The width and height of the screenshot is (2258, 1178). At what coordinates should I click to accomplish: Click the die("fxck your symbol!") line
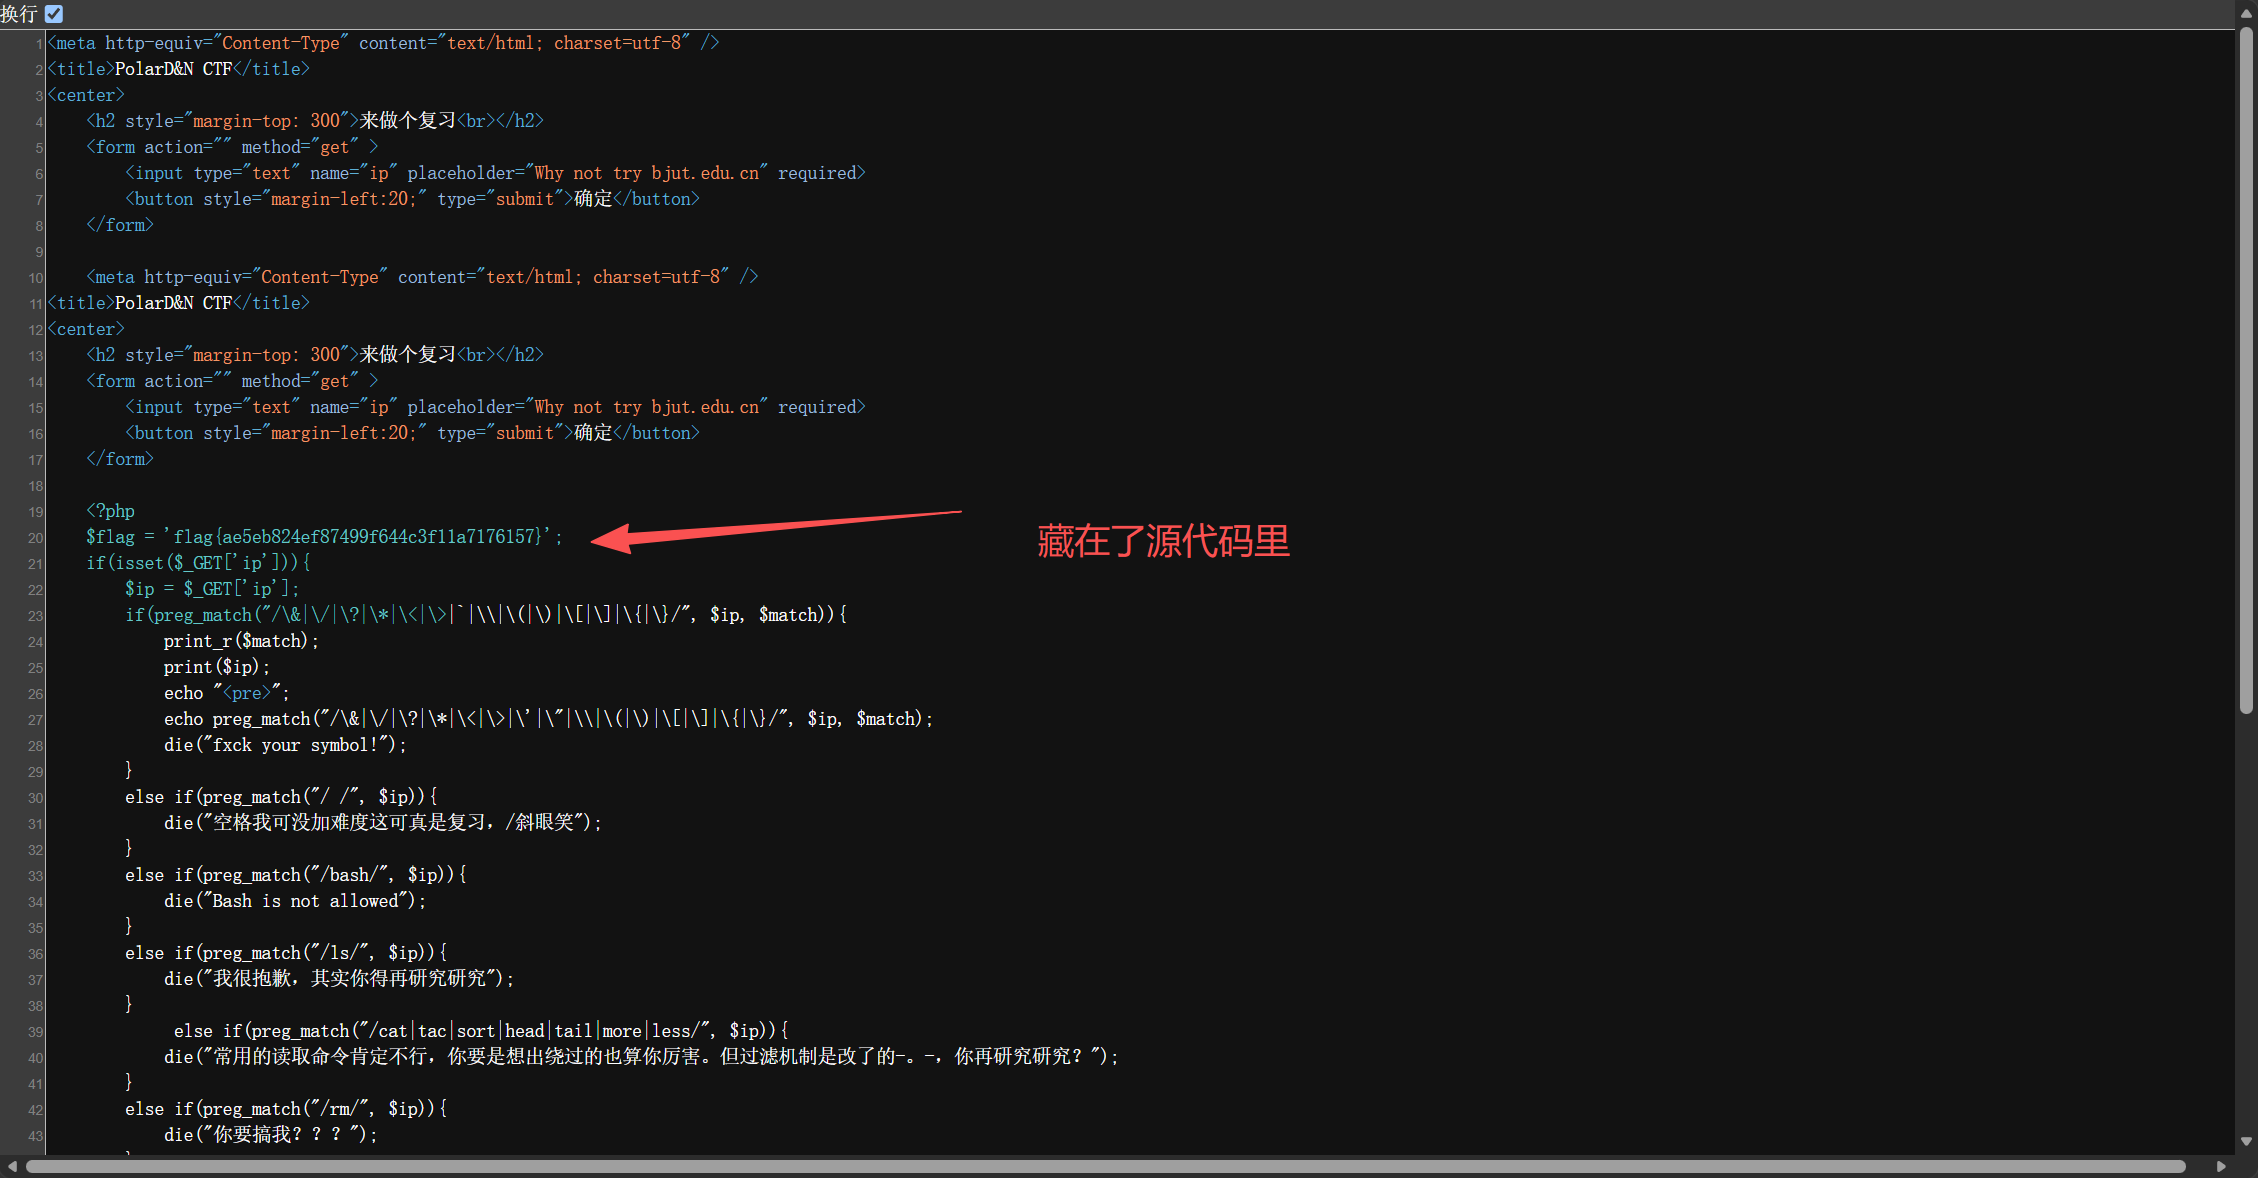pyautogui.click(x=285, y=745)
